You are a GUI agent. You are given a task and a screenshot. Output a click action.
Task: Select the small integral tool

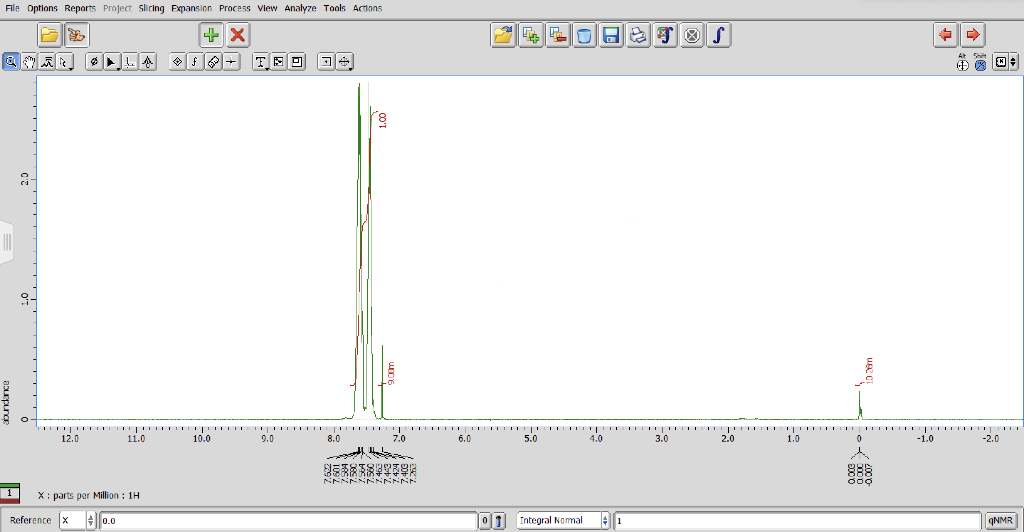click(195, 62)
